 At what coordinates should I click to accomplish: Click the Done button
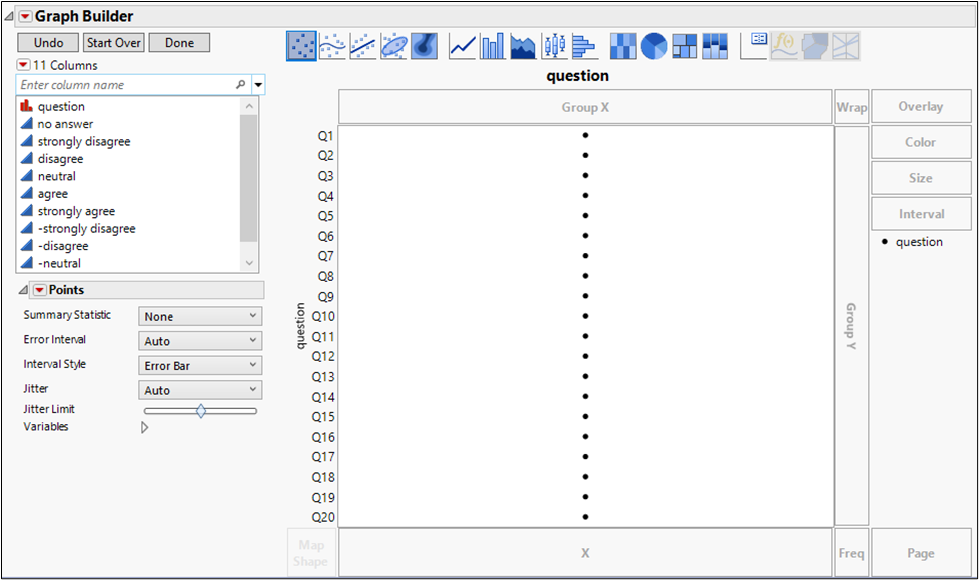tap(179, 42)
